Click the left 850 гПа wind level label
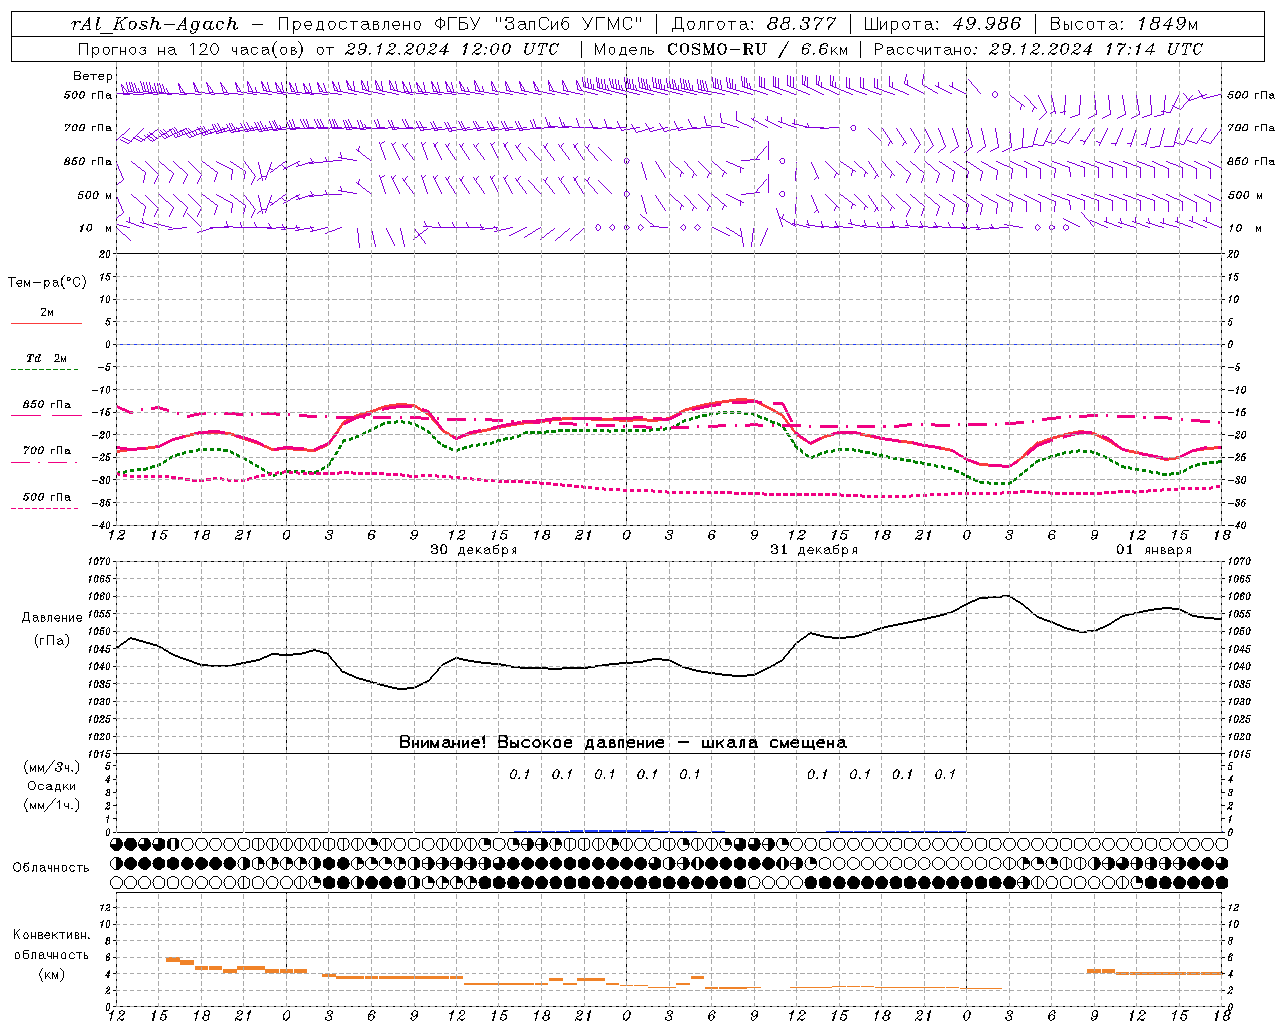The height and width of the screenshot is (1024, 1280). 88,161
